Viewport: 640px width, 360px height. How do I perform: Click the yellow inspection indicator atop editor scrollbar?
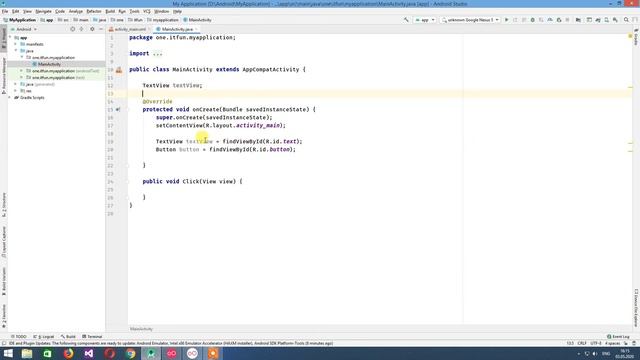coord(630,36)
